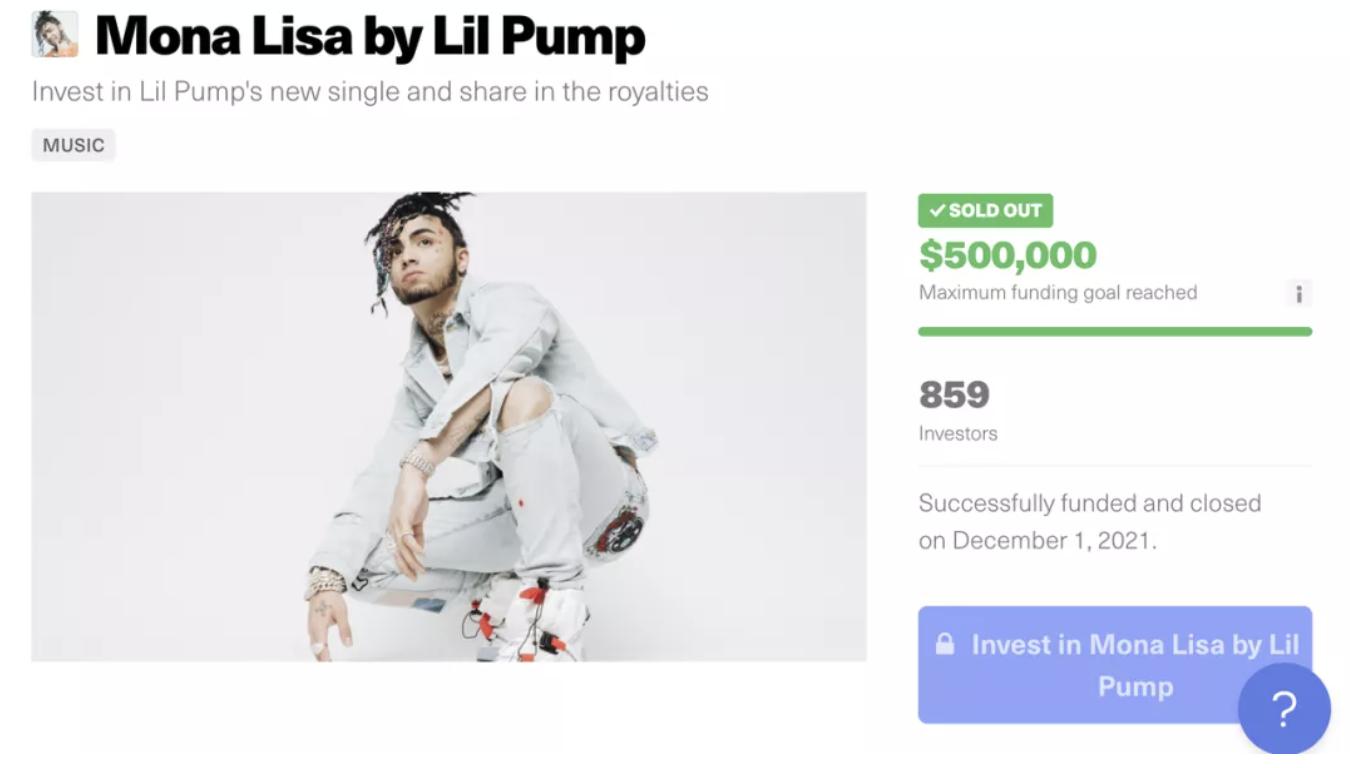Click the info icon beside funding goal

pyautogui.click(x=1298, y=293)
